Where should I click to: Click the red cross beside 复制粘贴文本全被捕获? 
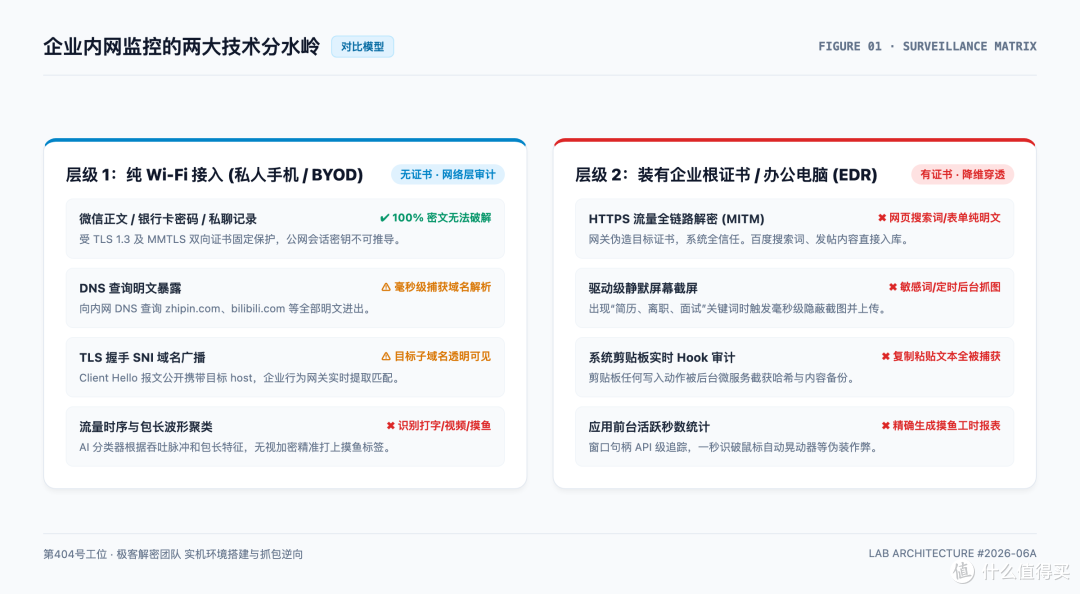tap(886, 357)
